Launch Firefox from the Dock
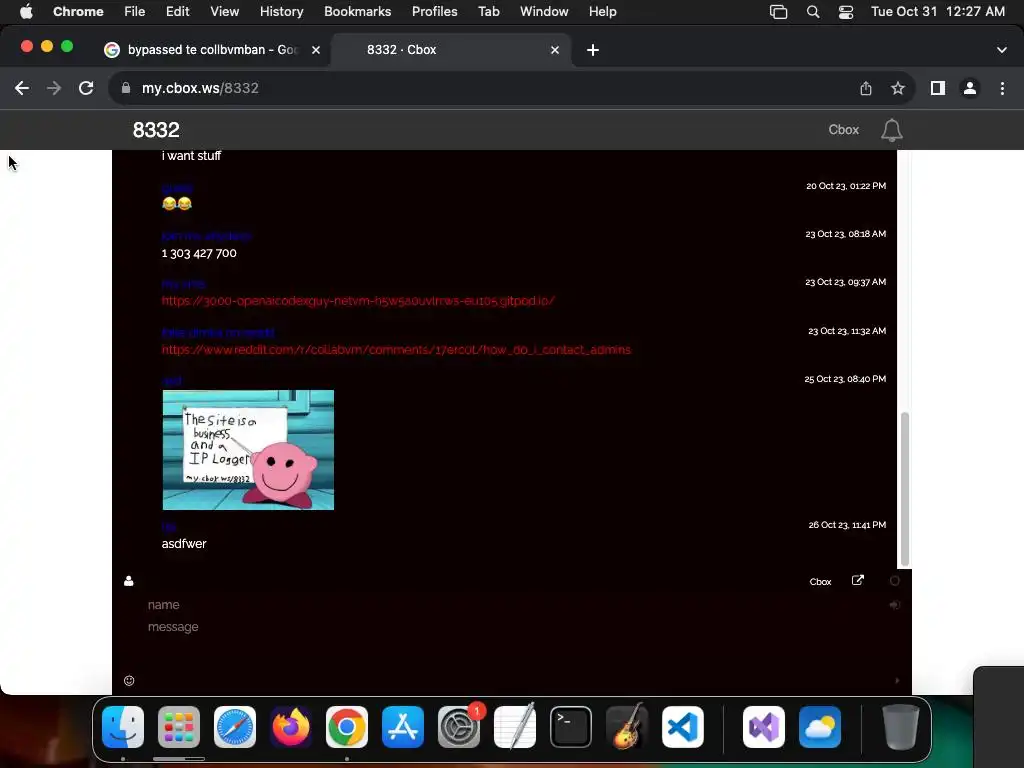Image resolution: width=1024 pixels, height=768 pixels. [291, 727]
